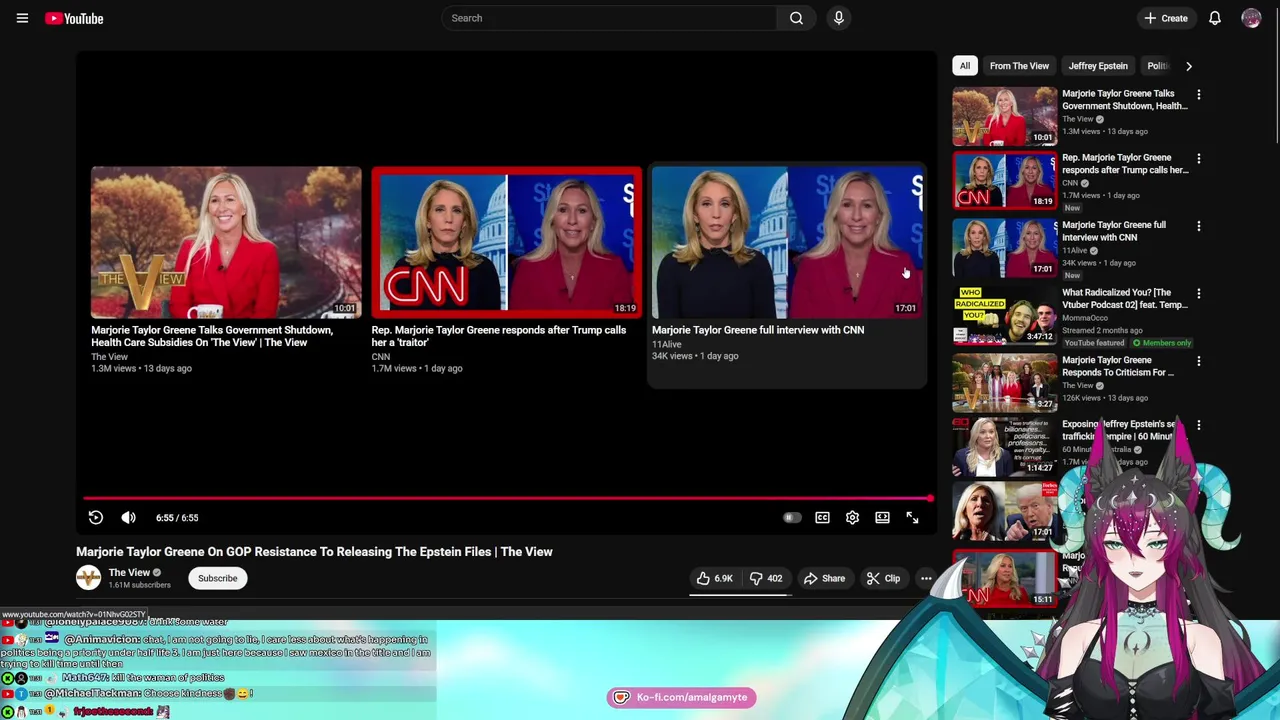
Task: Create a Clip of the video
Action: tap(883, 578)
